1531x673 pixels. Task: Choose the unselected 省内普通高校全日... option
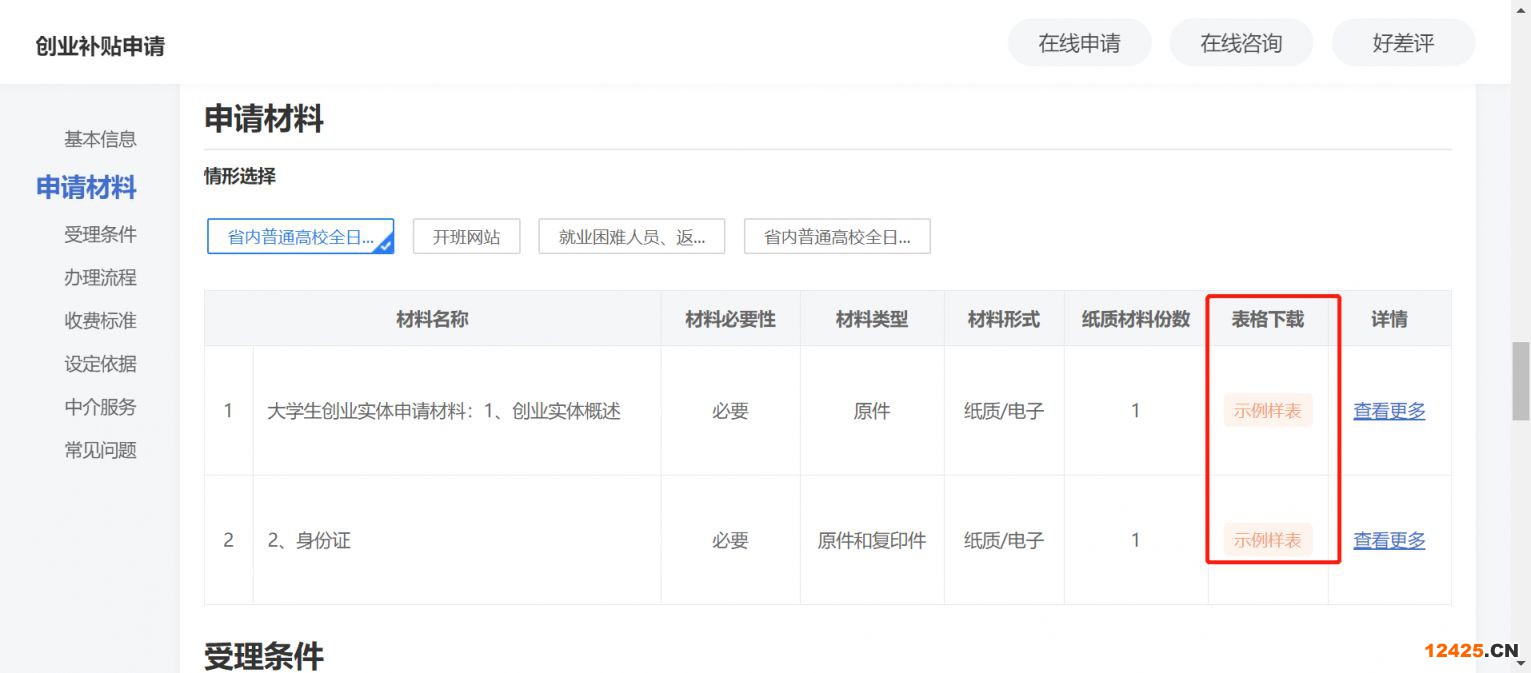[x=837, y=237]
